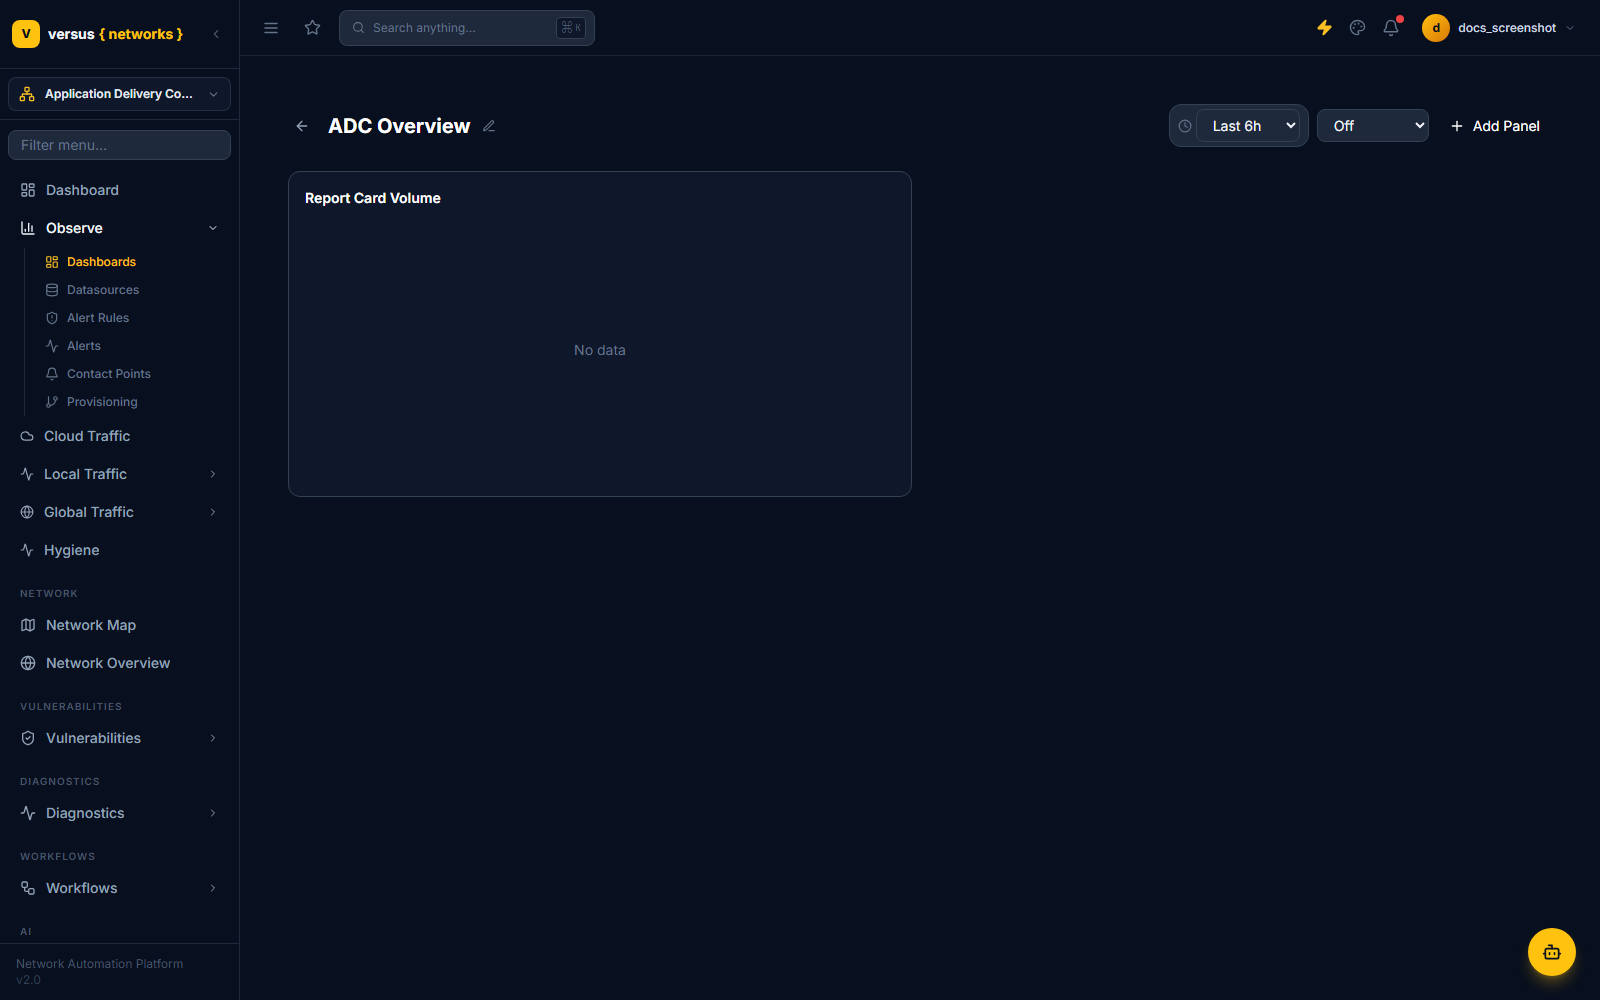
Task: Open the docs_screenshot user menu
Action: (1498, 28)
